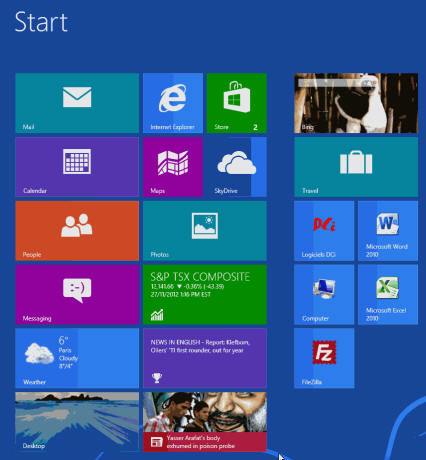426x460 pixels.
Task: Launch Microsoft Word 2010 tile
Action: [x=388, y=231]
